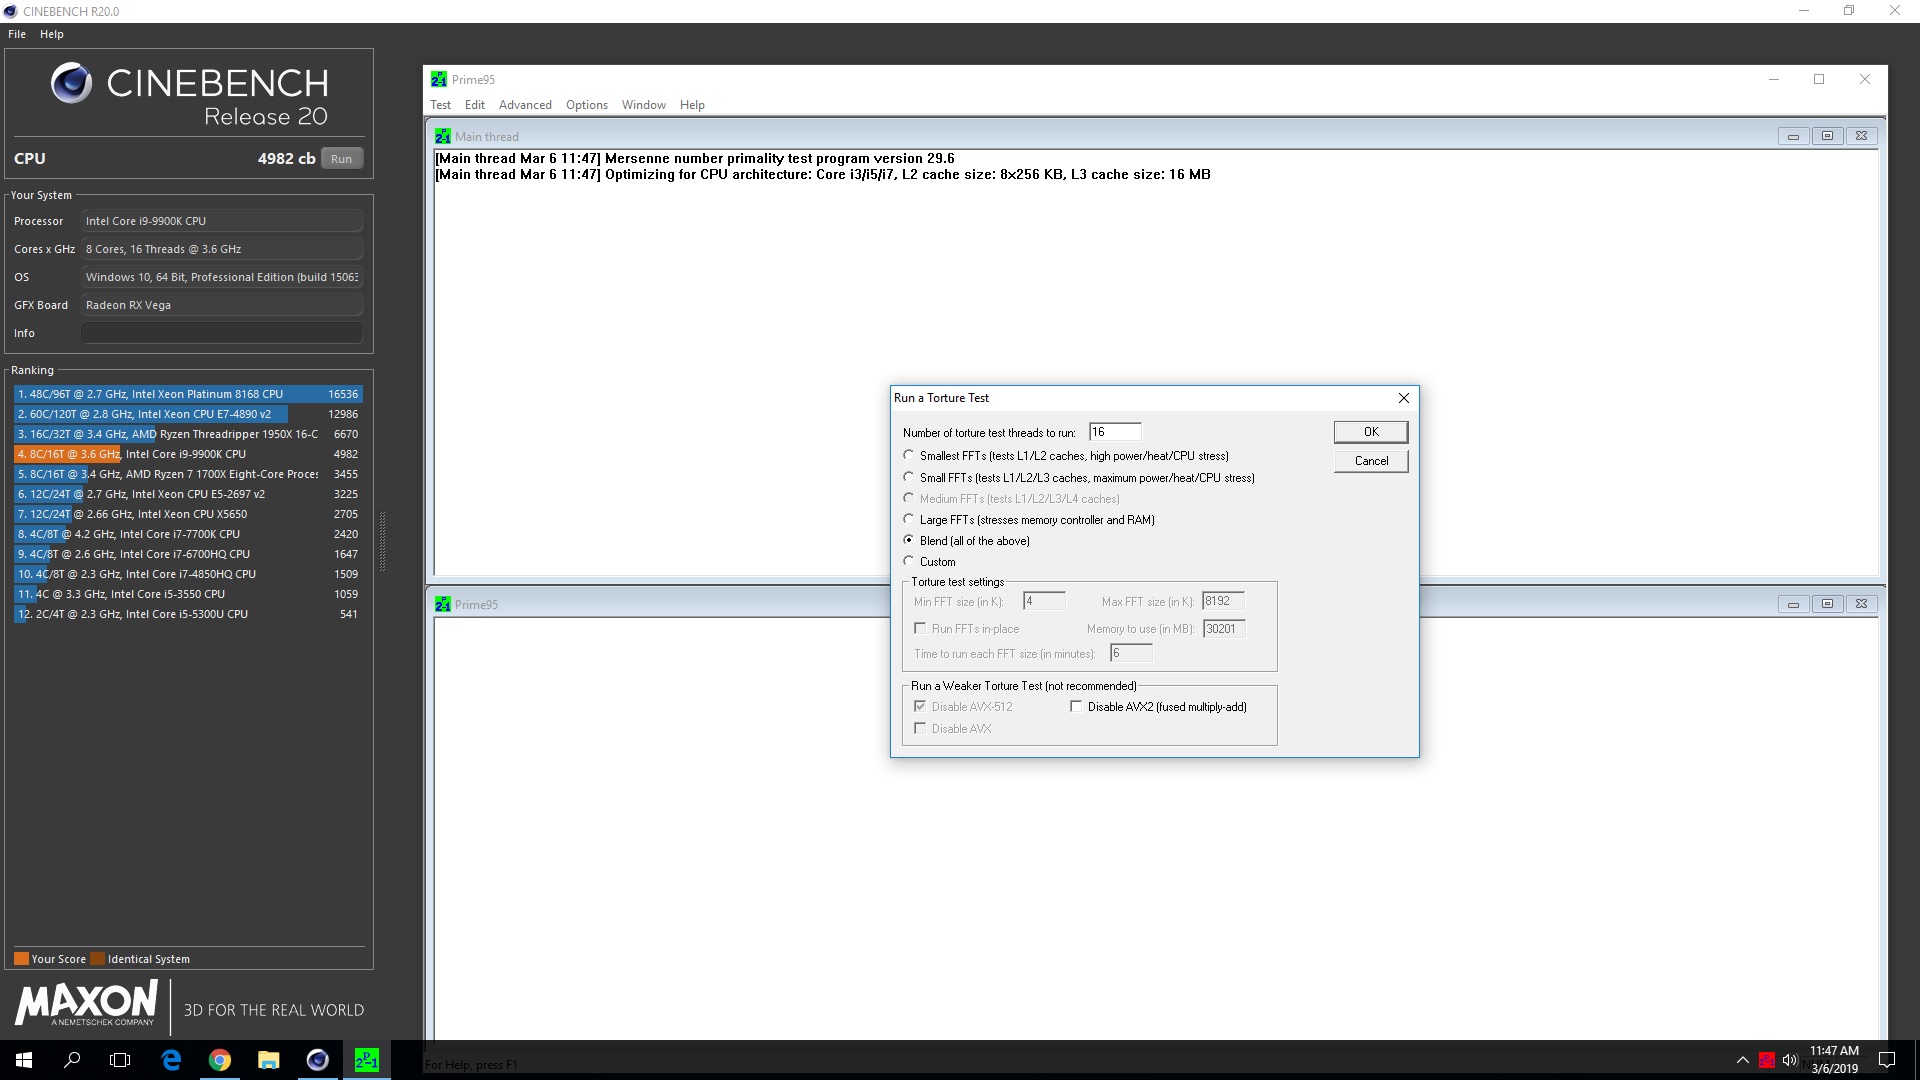Click the torture test threads field

(1115, 432)
